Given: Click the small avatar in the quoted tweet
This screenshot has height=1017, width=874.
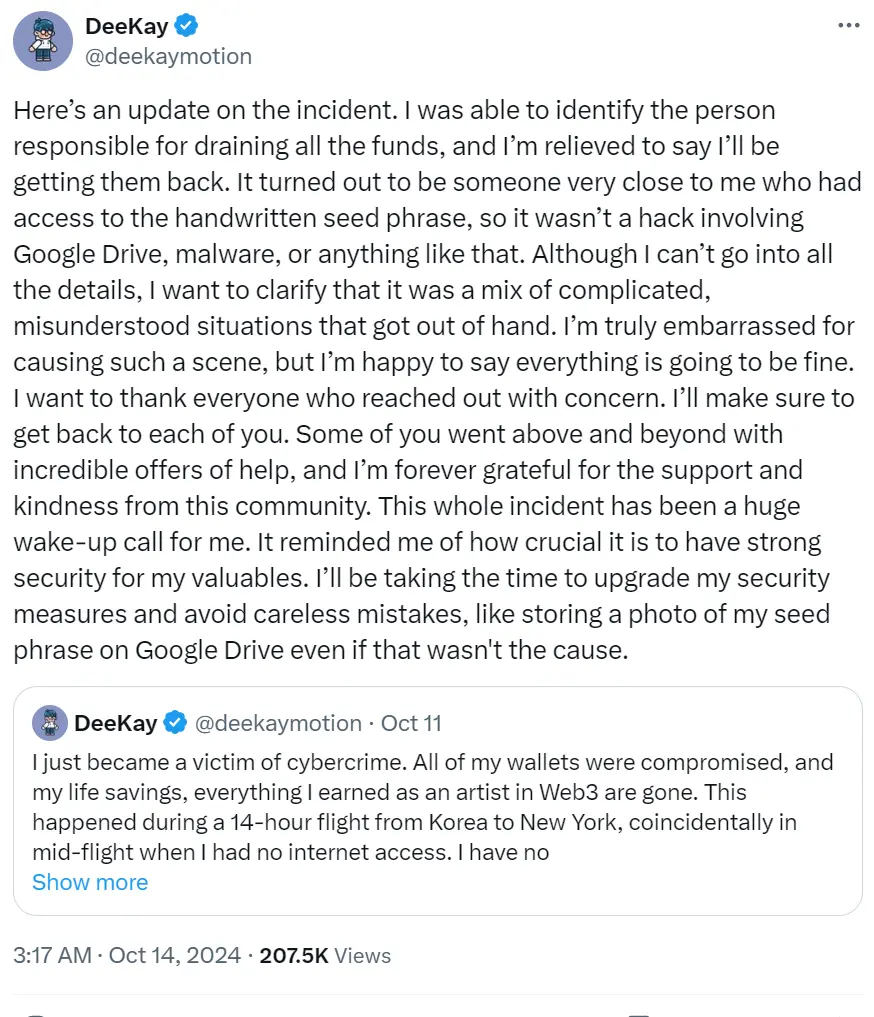Looking at the screenshot, I should [x=50, y=722].
